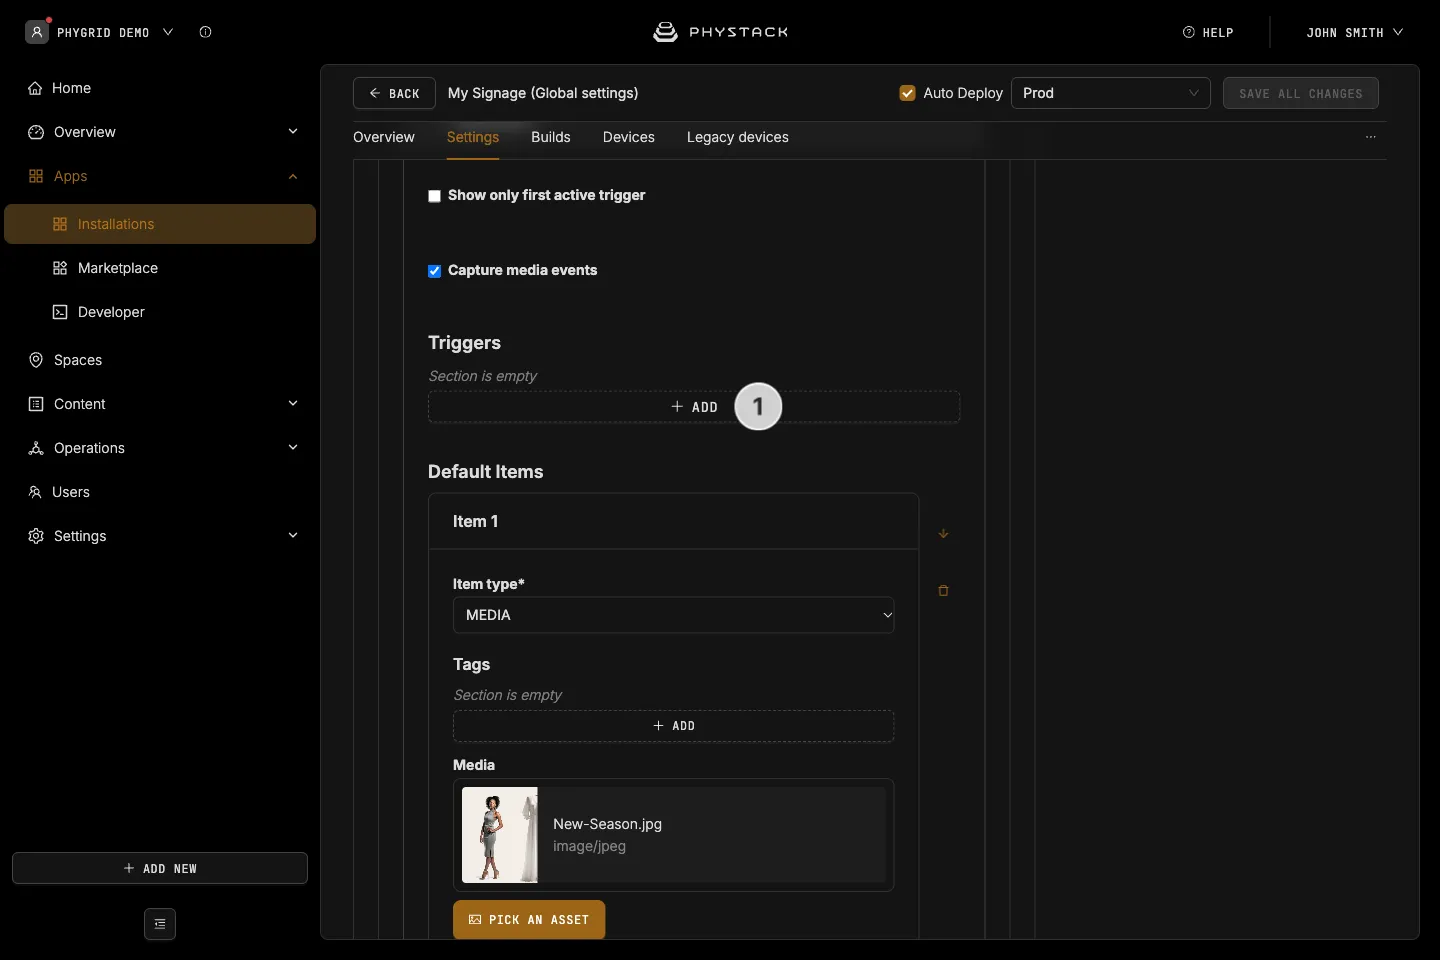Switch to the Overview tab
The image size is (1440, 960).
[x=384, y=137]
